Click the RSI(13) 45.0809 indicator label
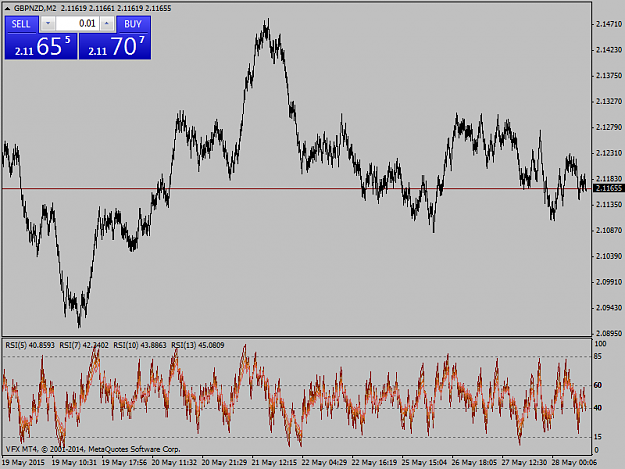 (198, 345)
